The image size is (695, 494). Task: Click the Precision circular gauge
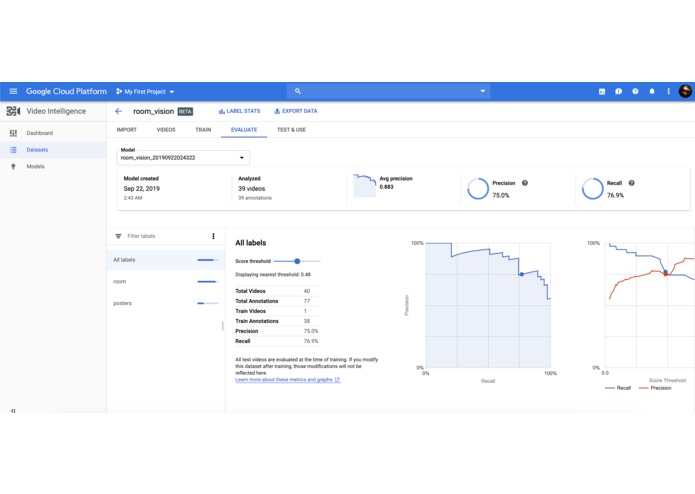pyautogui.click(x=478, y=189)
